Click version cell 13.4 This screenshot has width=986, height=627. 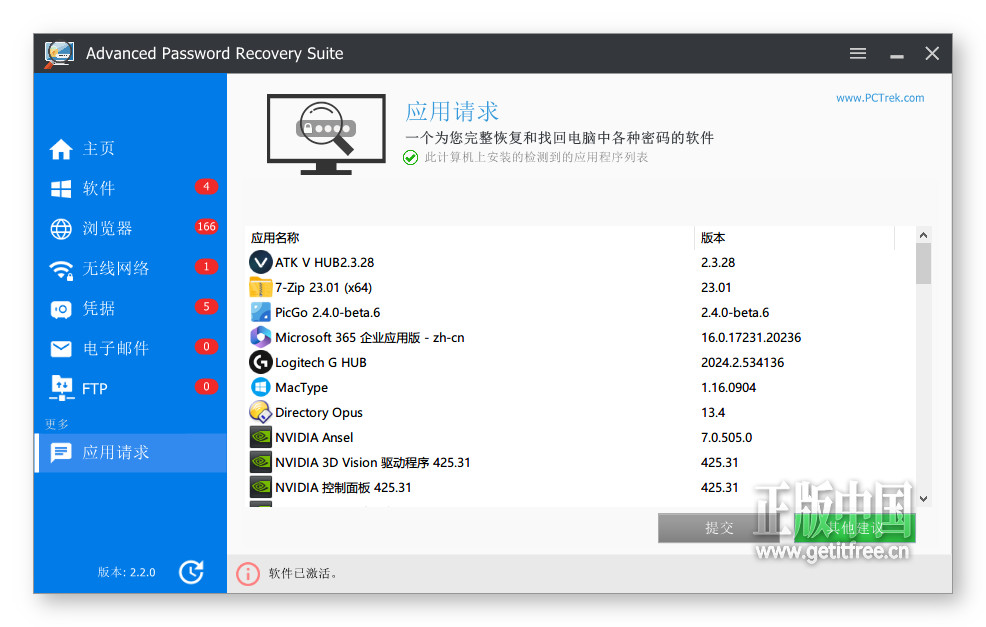[712, 413]
